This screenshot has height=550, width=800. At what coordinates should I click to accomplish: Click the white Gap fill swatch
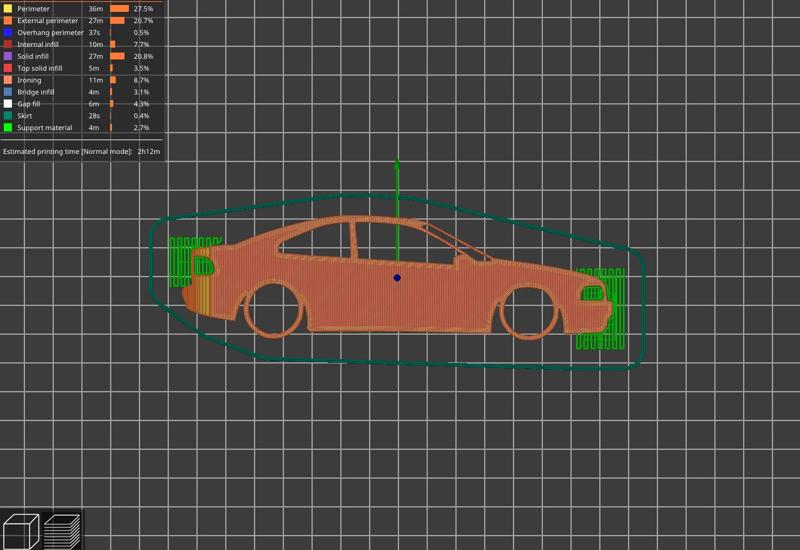pos(8,104)
